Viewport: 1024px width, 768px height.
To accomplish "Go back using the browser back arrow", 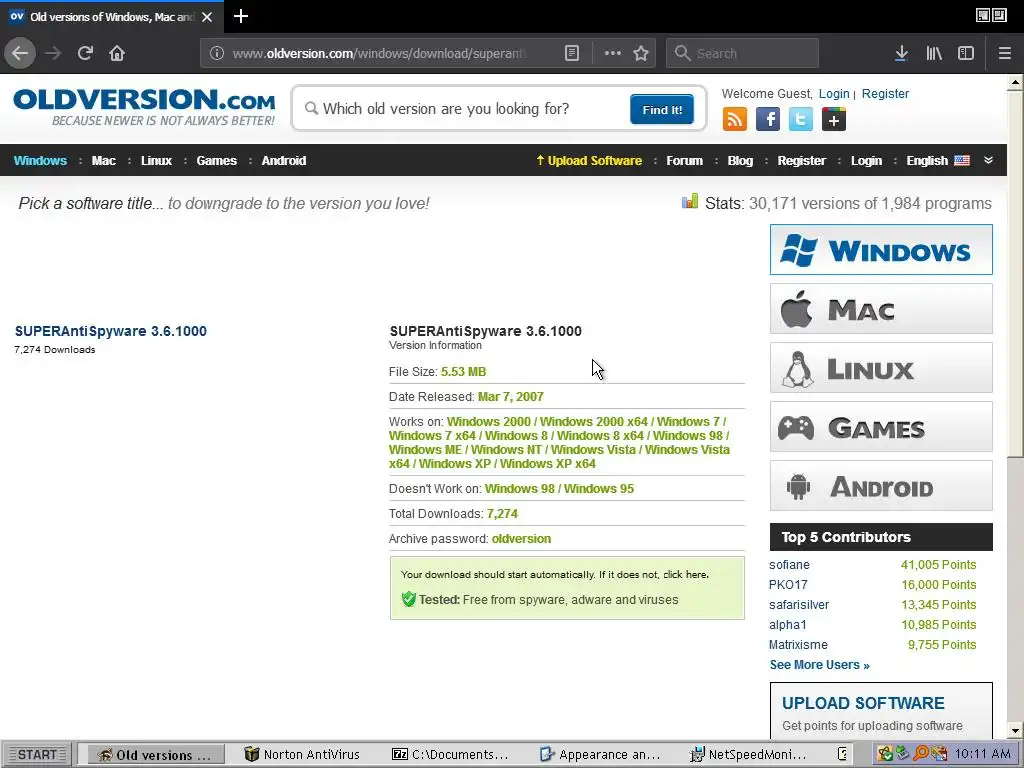I will coord(20,53).
